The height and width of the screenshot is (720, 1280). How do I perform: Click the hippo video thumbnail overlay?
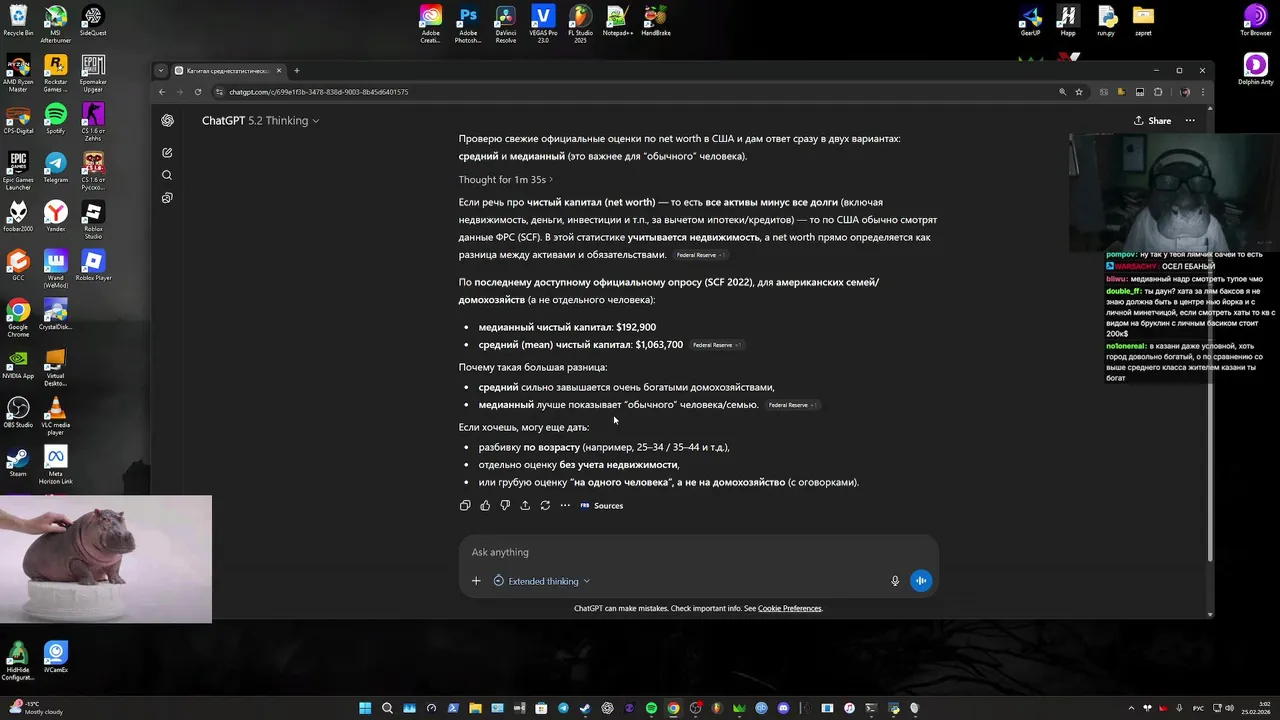[x=106, y=560]
